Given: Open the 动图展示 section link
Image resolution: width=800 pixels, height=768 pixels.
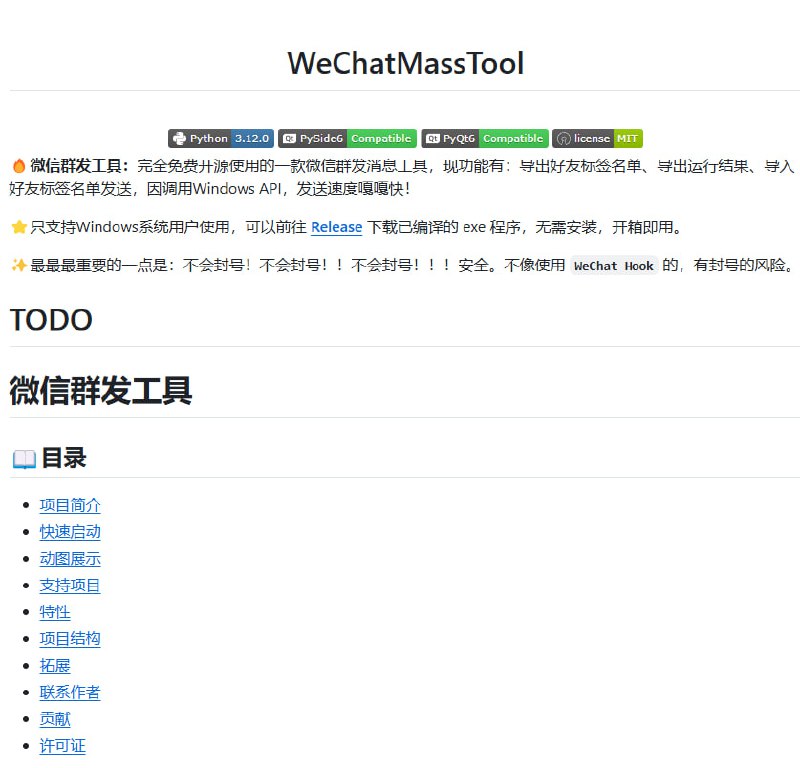Looking at the screenshot, I should pos(69,558).
